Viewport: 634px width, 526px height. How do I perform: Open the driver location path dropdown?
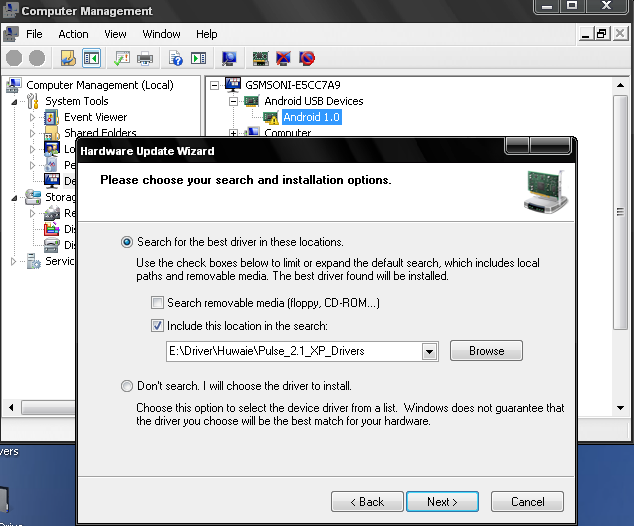point(430,351)
